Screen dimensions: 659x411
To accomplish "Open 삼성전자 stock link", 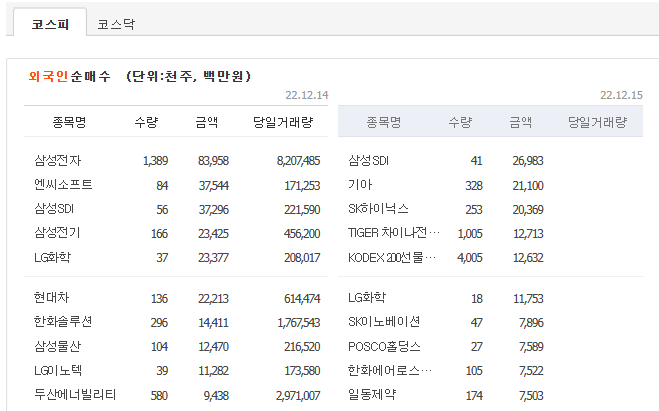I will click(58, 160).
